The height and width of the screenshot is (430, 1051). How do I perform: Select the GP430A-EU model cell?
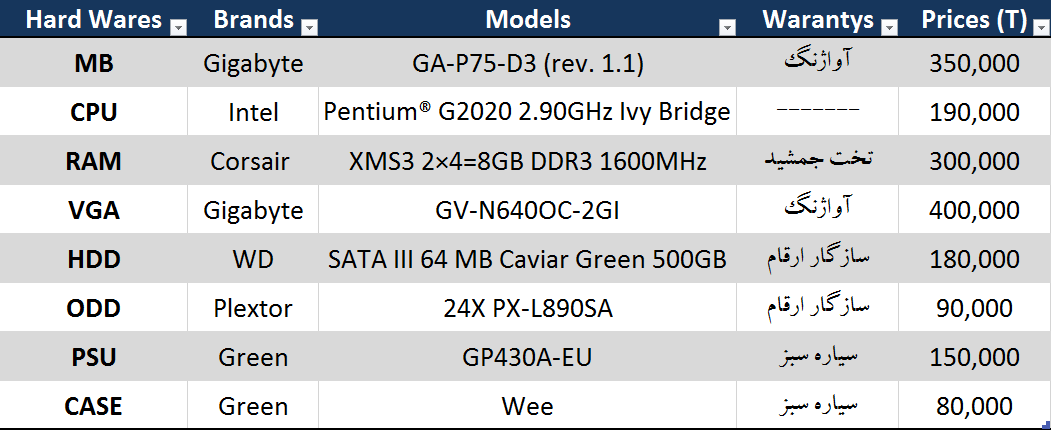coord(528,357)
